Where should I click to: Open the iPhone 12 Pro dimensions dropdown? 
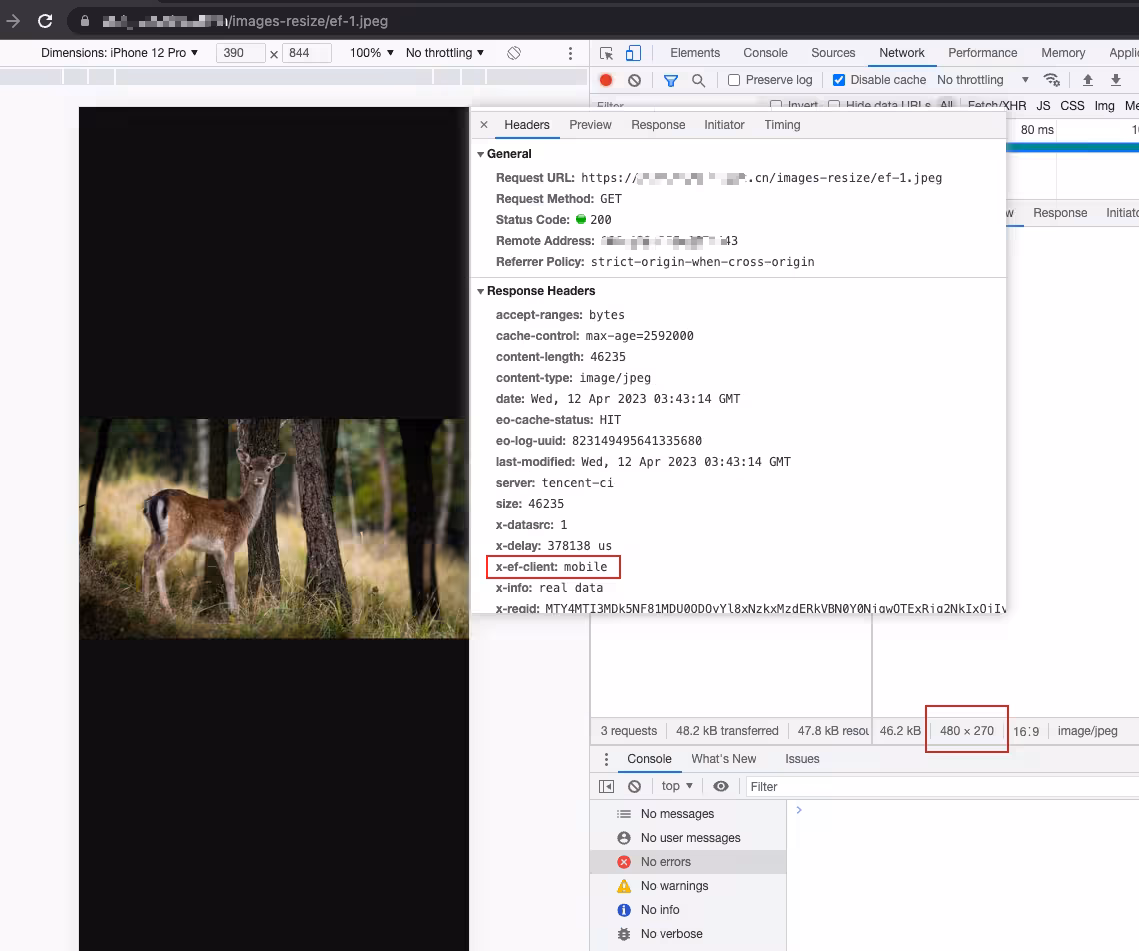click(x=120, y=53)
